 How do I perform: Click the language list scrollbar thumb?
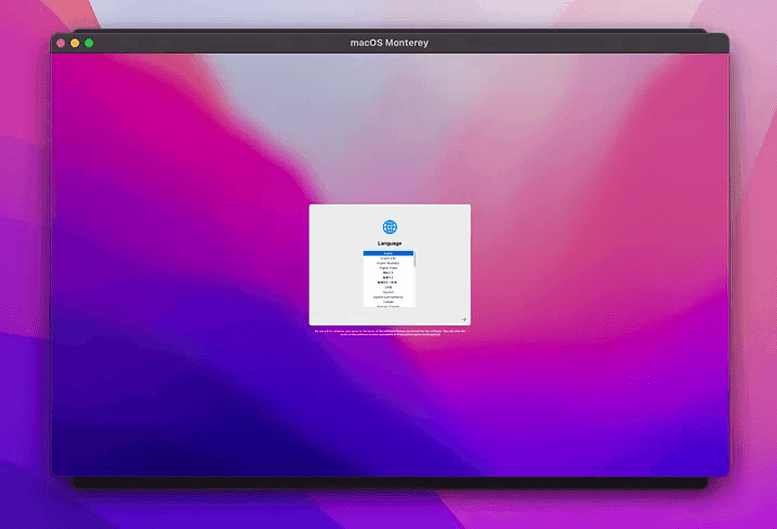pos(415,260)
